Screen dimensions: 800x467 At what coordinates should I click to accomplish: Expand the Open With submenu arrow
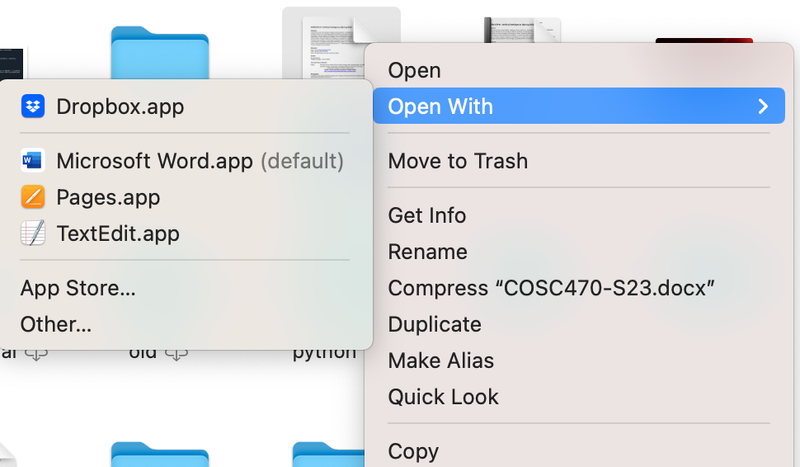(x=763, y=106)
